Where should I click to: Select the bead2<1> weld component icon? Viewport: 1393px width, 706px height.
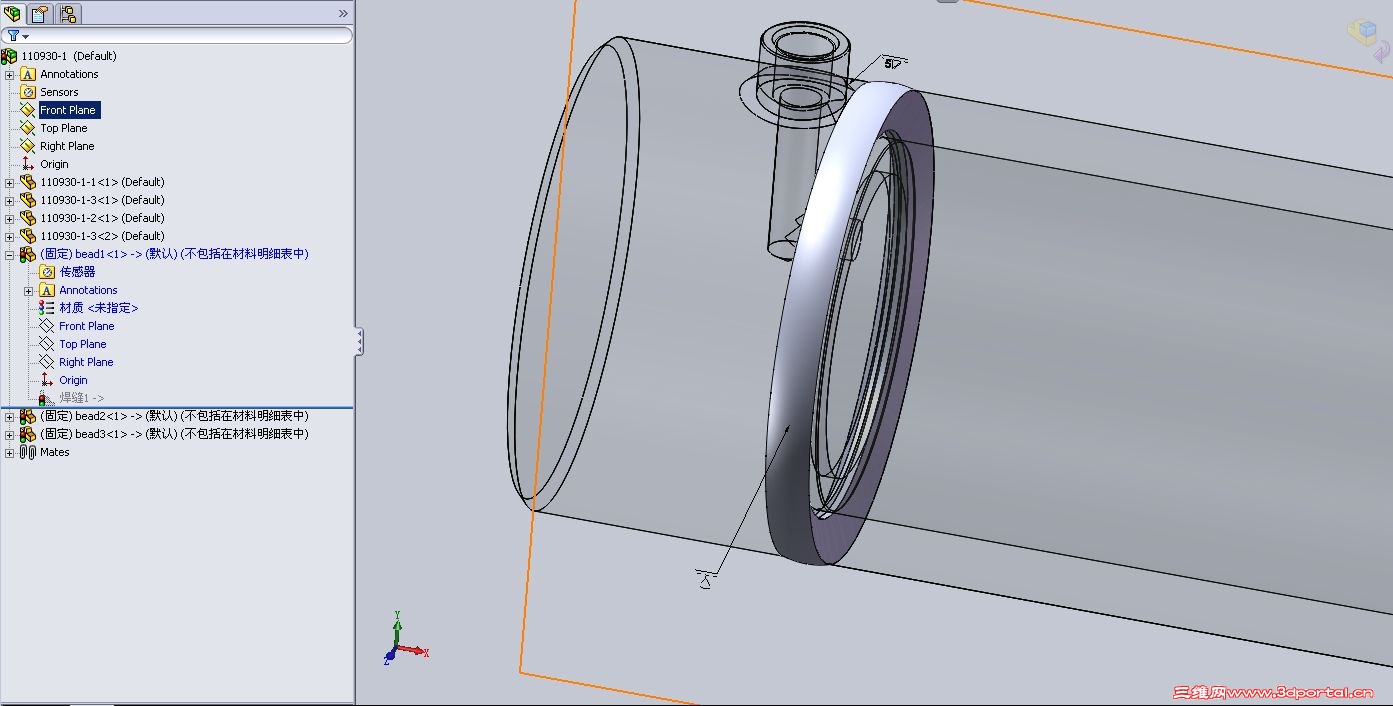tap(28, 416)
